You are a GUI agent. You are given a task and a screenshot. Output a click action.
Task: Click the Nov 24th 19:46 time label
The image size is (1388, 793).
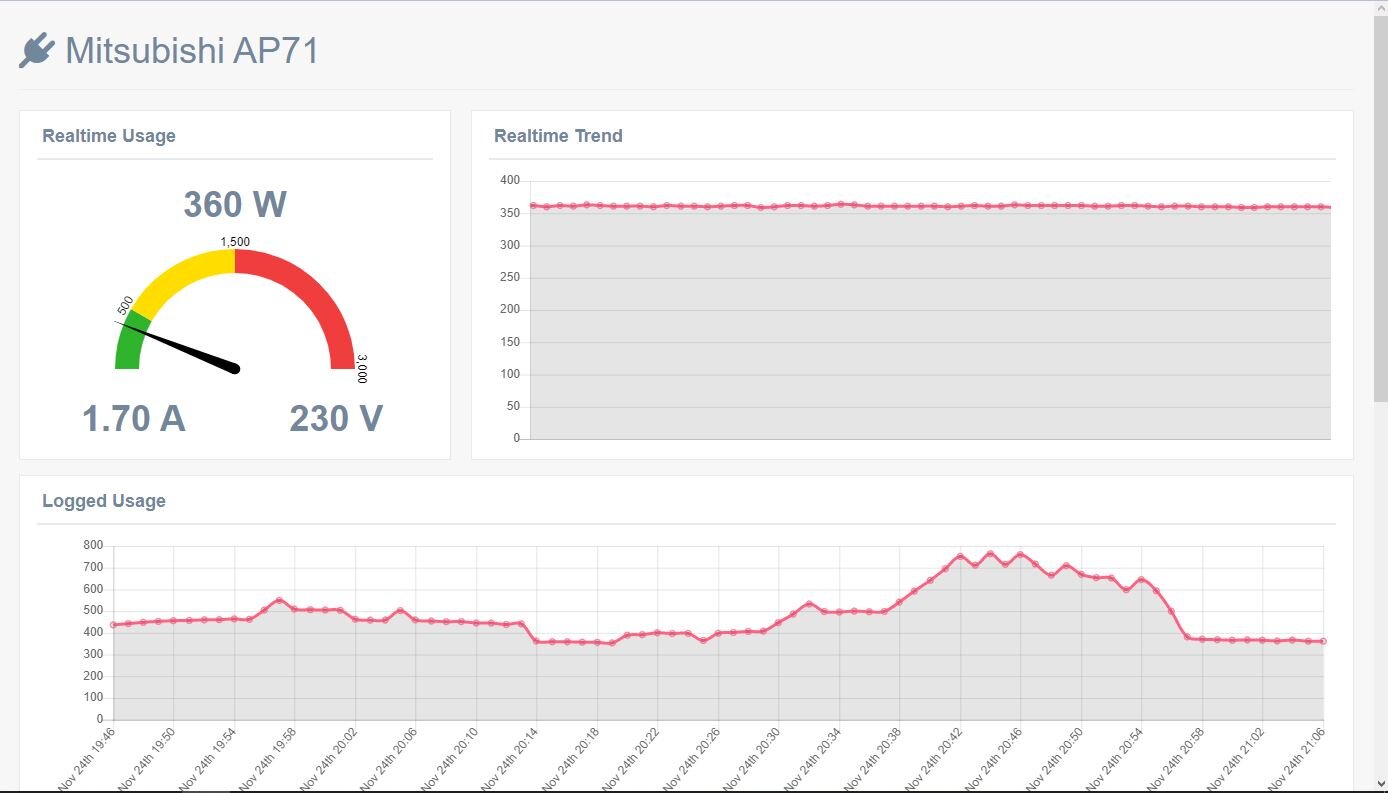point(86,759)
